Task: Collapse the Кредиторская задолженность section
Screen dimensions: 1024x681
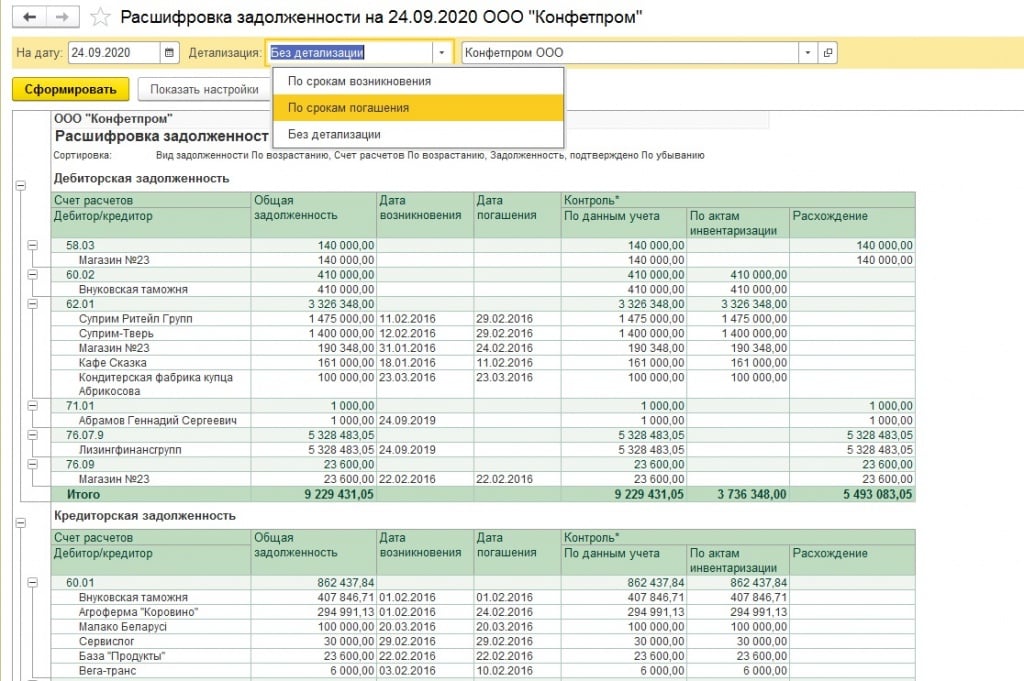Action: (x=19, y=522)
